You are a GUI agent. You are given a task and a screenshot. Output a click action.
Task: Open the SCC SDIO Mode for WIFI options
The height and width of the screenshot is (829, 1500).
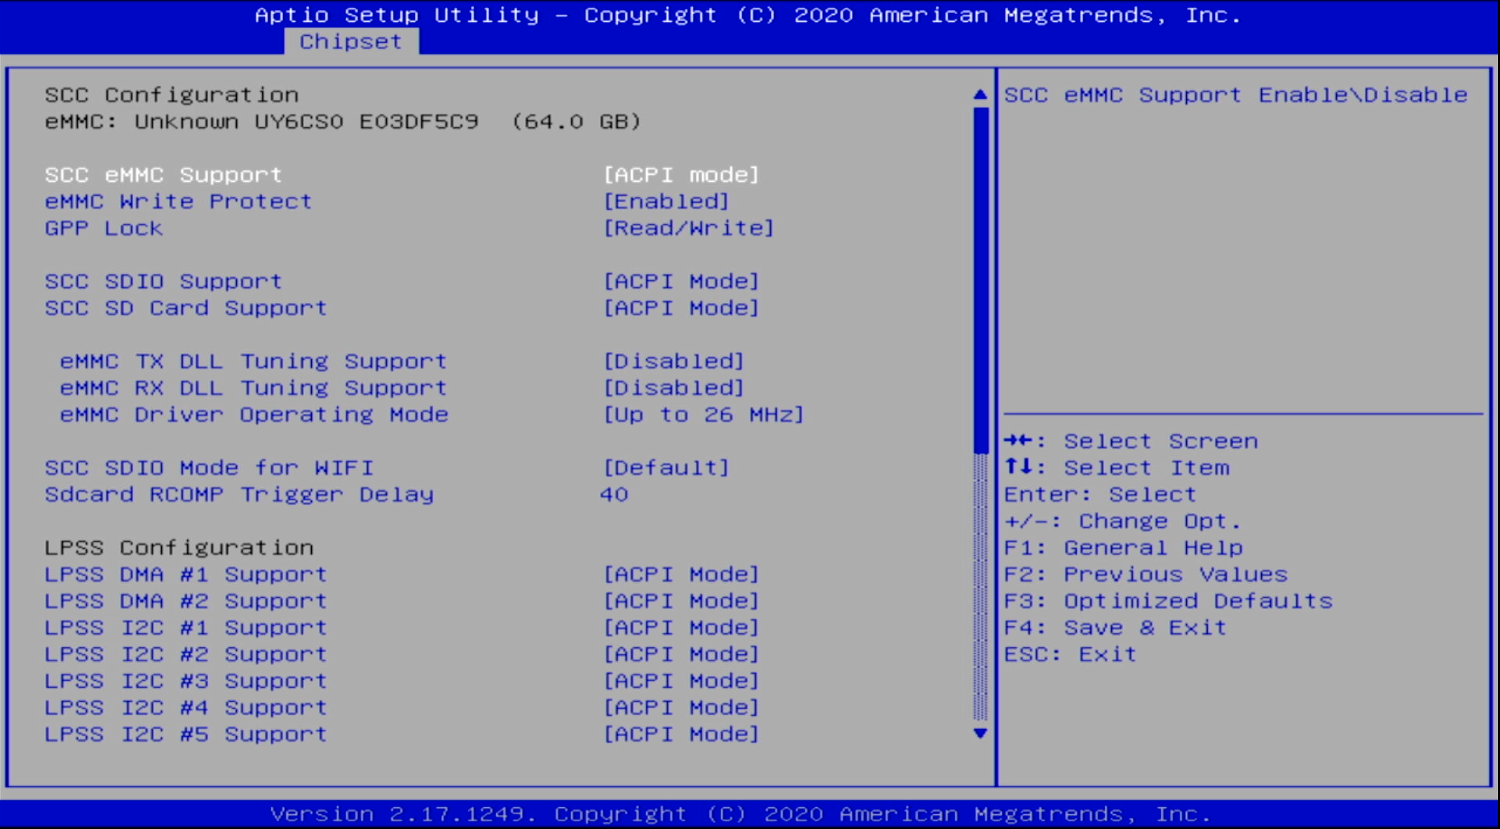point(666,467)
